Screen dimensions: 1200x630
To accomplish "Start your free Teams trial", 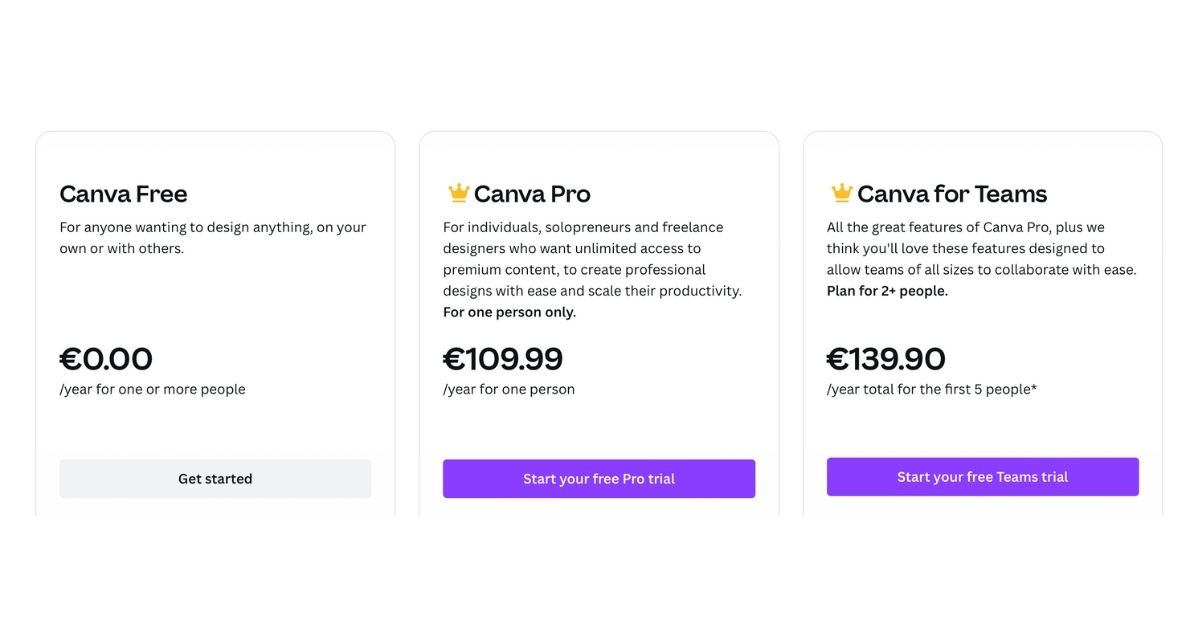I will point(982,476).
